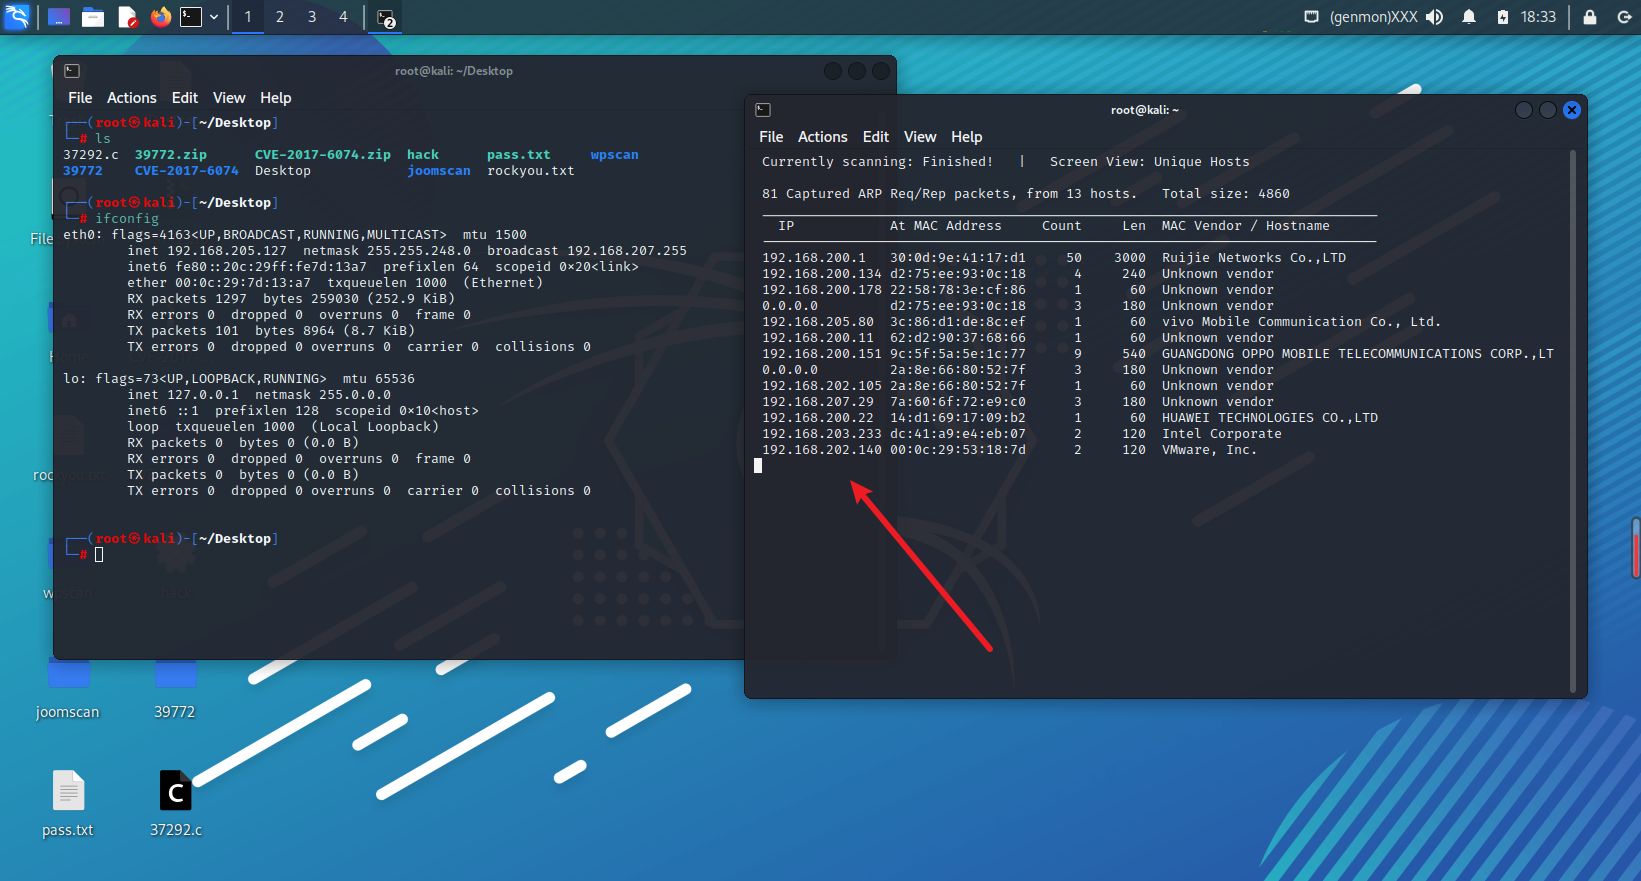The height and width of the screenshot is (881, 1641).
Task: Close the root@kali: ~ terminal window
Action: pyautogui.click(x=1572, y=110)
